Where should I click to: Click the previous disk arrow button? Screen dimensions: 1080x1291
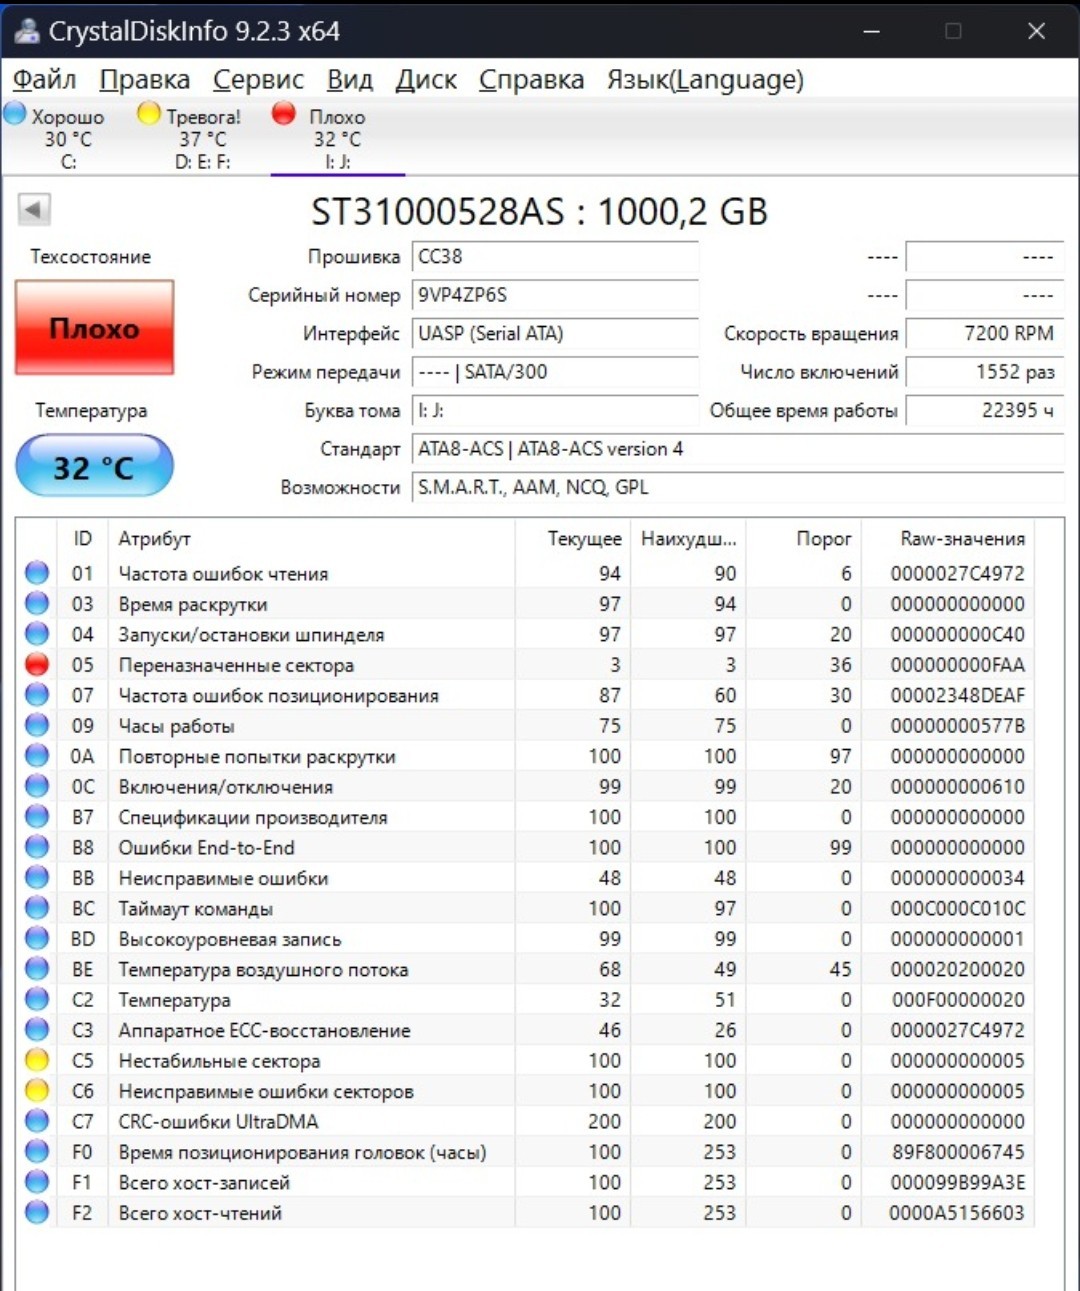(34, 209)
